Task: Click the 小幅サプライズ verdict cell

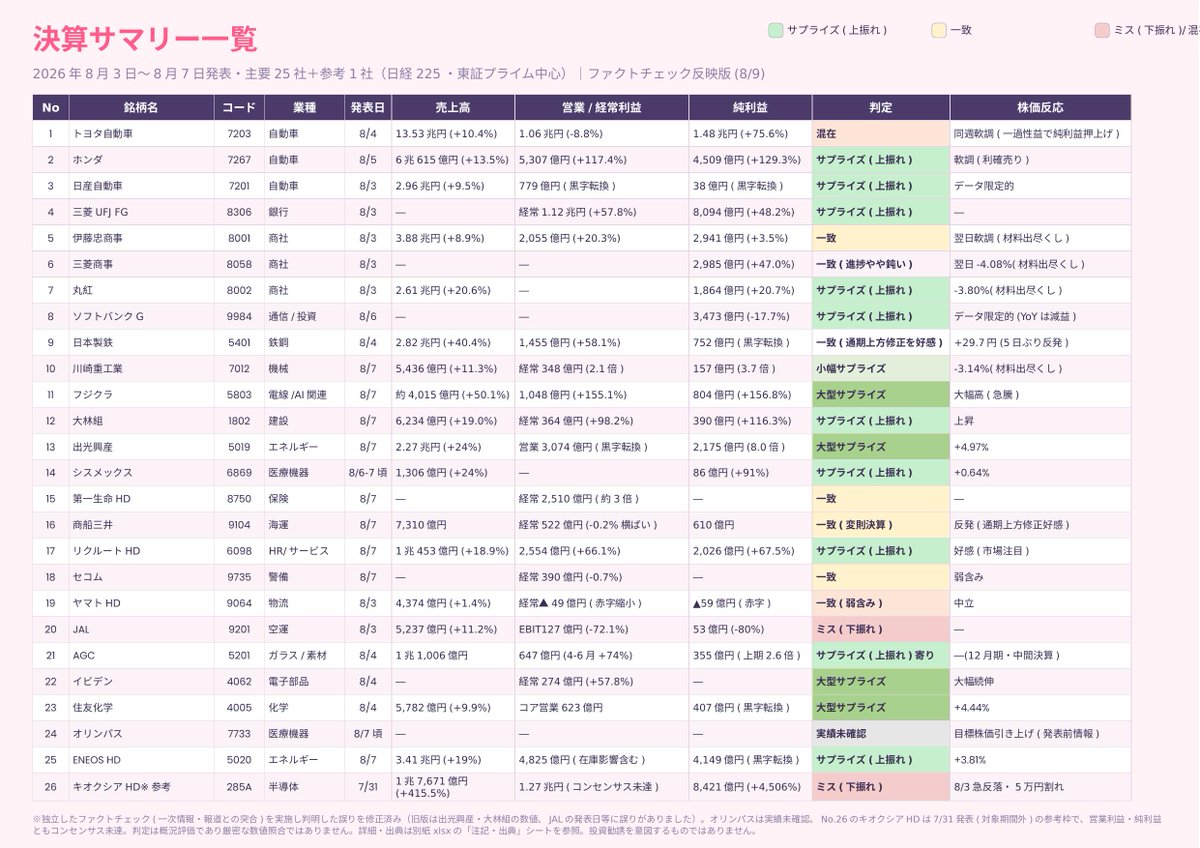Action: click(x=880, y=368)
